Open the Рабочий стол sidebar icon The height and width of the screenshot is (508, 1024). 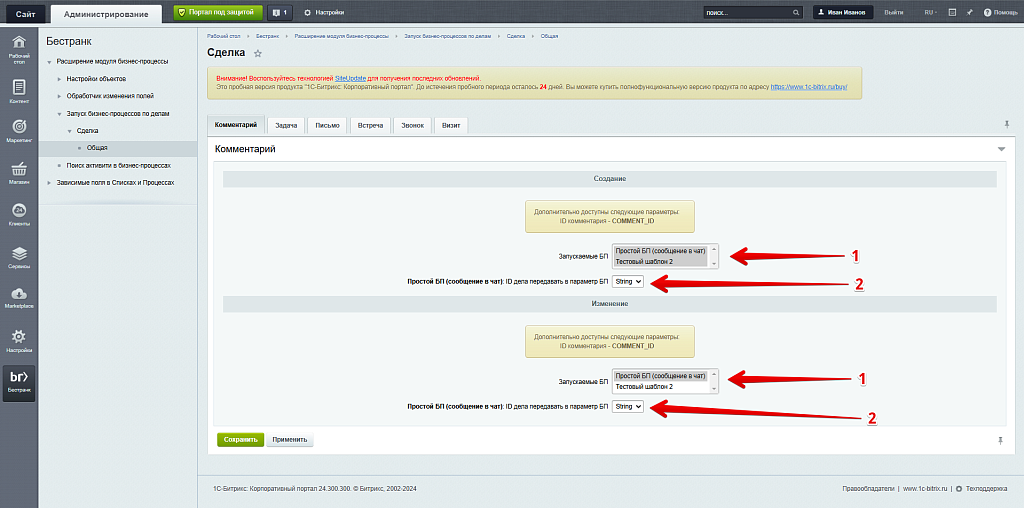click(x=19, y=48)
